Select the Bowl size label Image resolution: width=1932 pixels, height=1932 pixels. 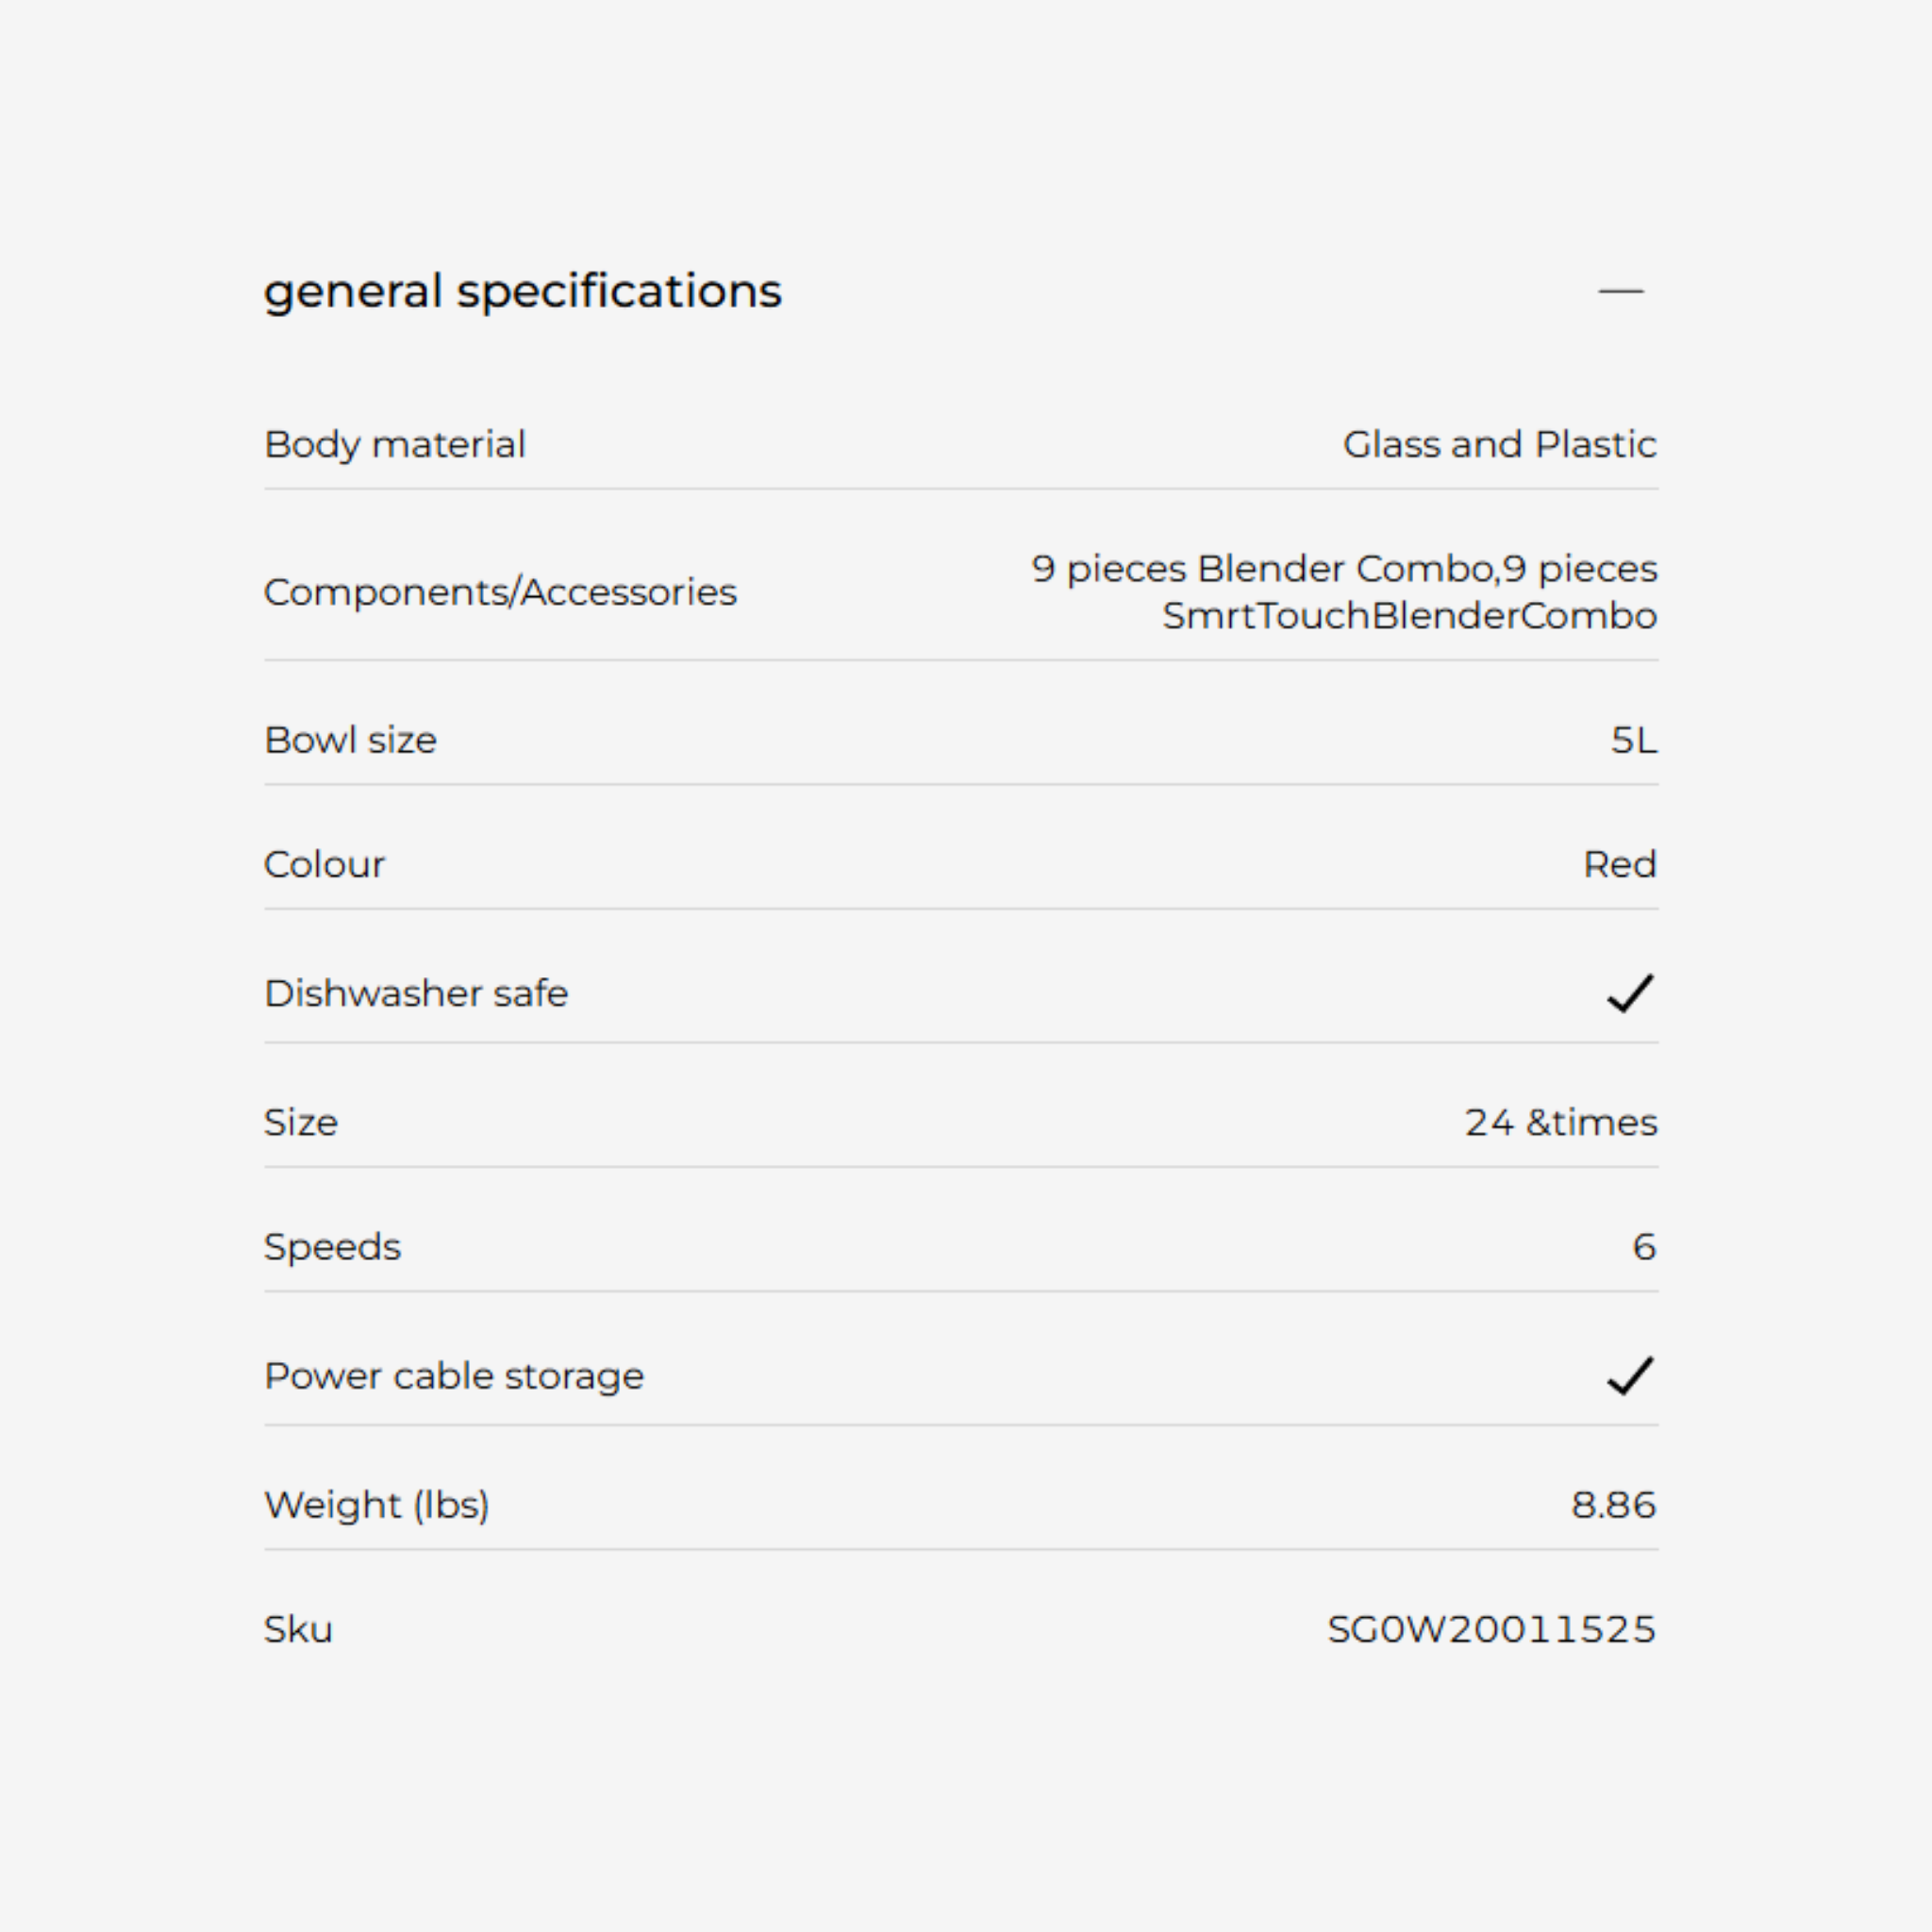pyautogui.click(x=350, y=740)
